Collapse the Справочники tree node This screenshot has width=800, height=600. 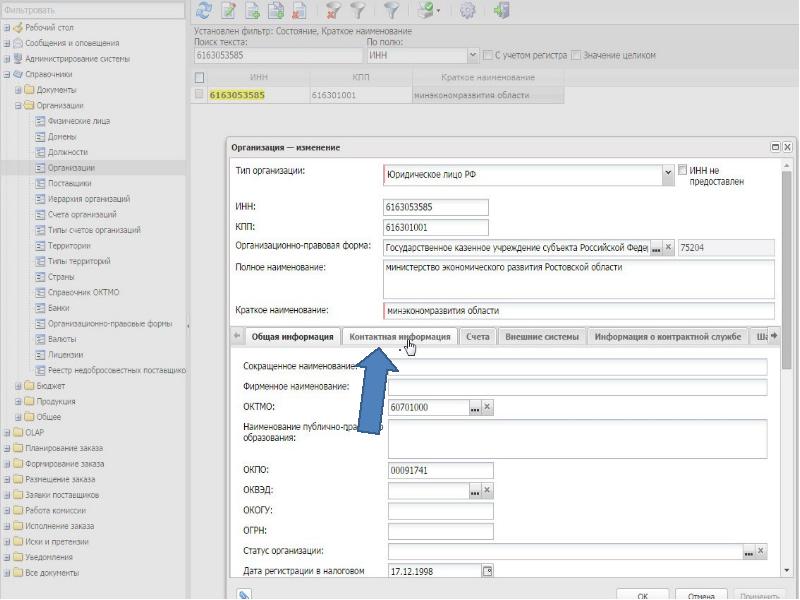[x=7, y=74]
